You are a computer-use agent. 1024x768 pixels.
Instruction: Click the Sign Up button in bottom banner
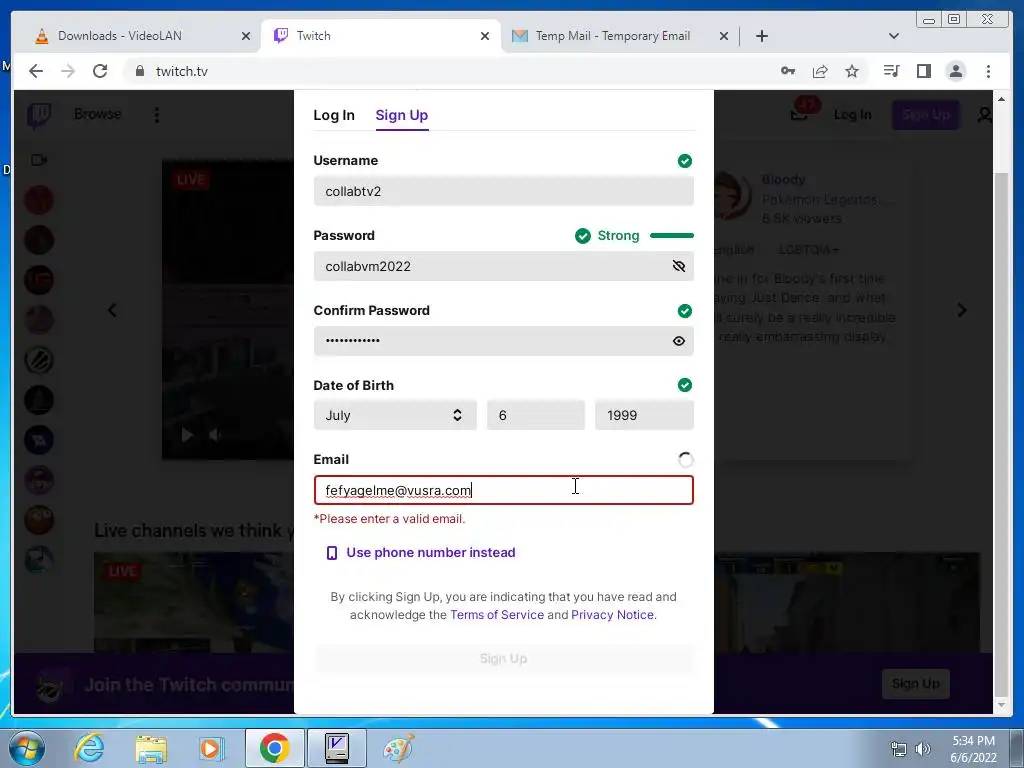point(916,684)
